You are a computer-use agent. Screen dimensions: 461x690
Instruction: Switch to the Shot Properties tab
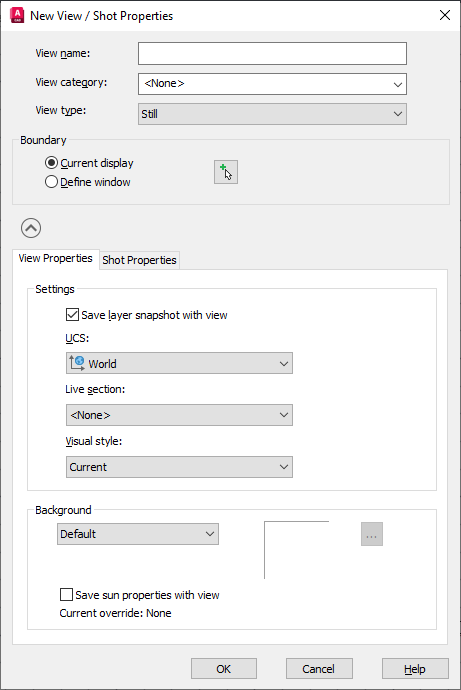coord(139,260)
